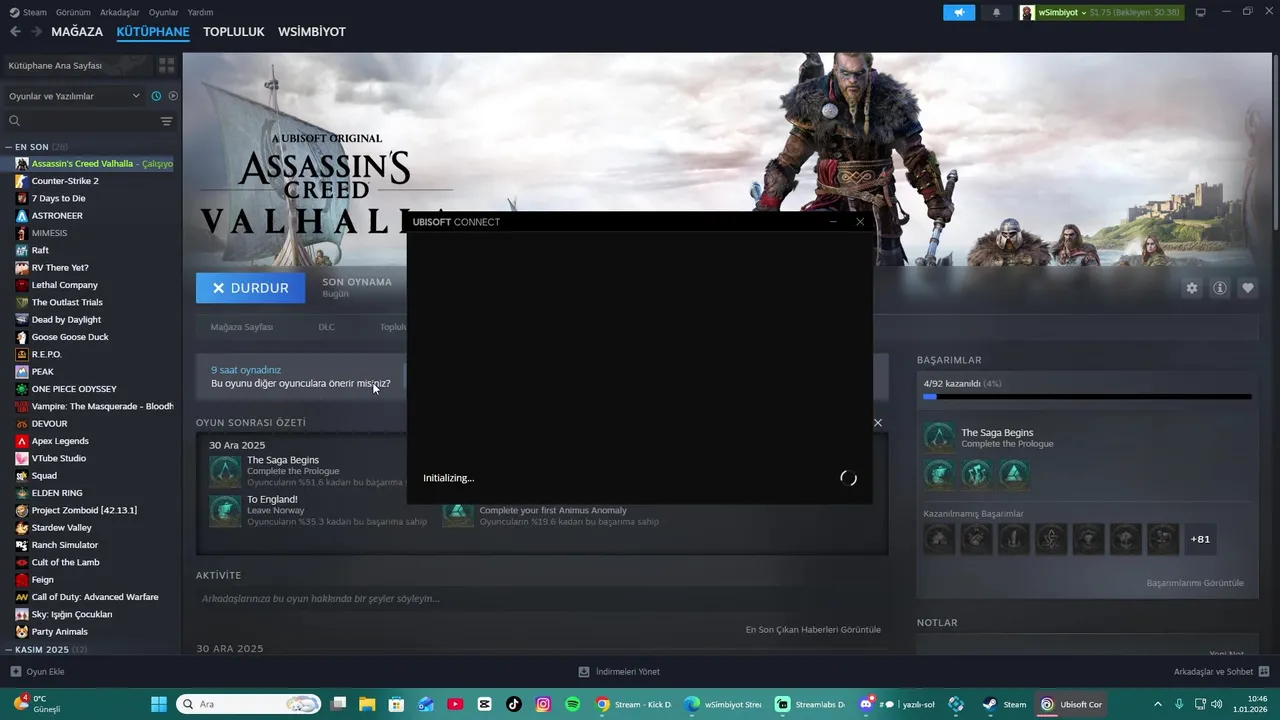Click the Spotify taskbar icon
This screenshot has height=720, width=1280.
click(572, 704)
